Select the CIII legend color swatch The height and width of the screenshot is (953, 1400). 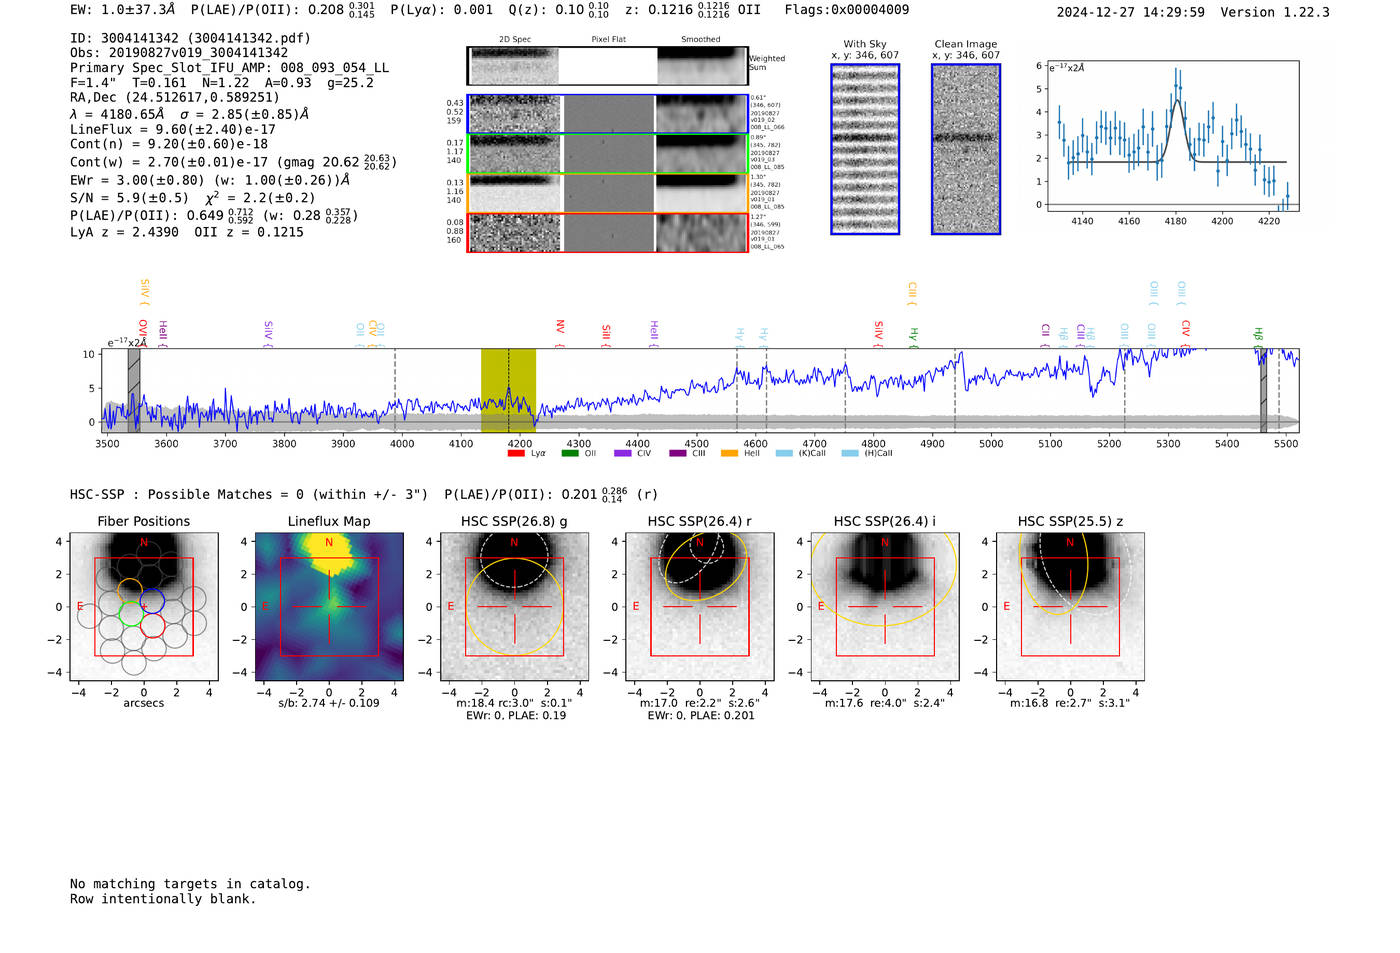coord(677,453)
